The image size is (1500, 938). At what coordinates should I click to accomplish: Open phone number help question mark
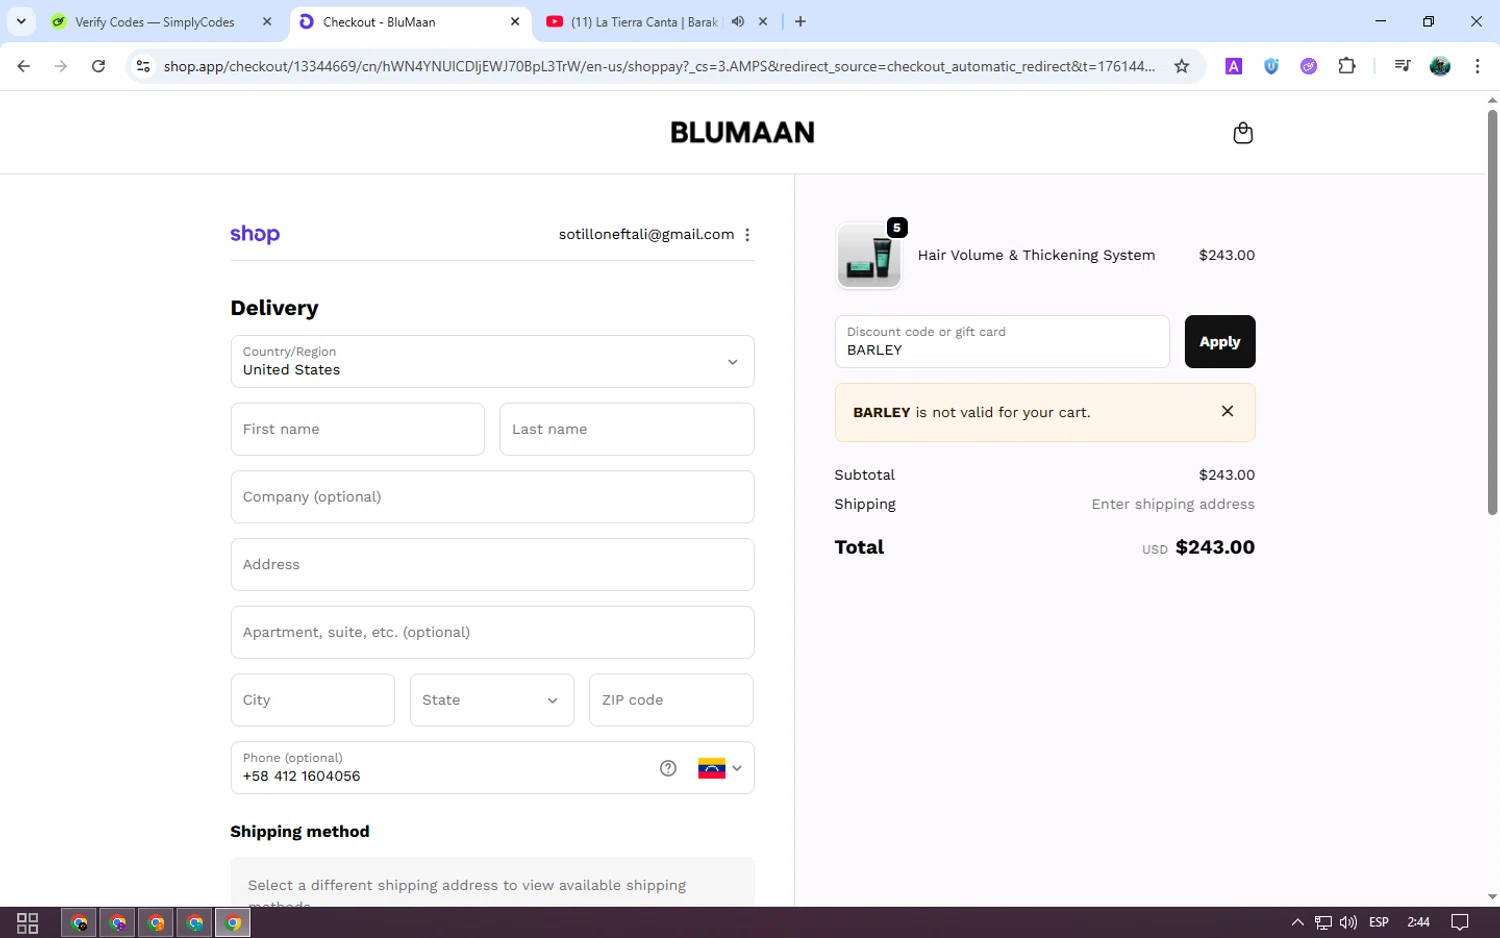pyautogui.click(x=668, y=768)
